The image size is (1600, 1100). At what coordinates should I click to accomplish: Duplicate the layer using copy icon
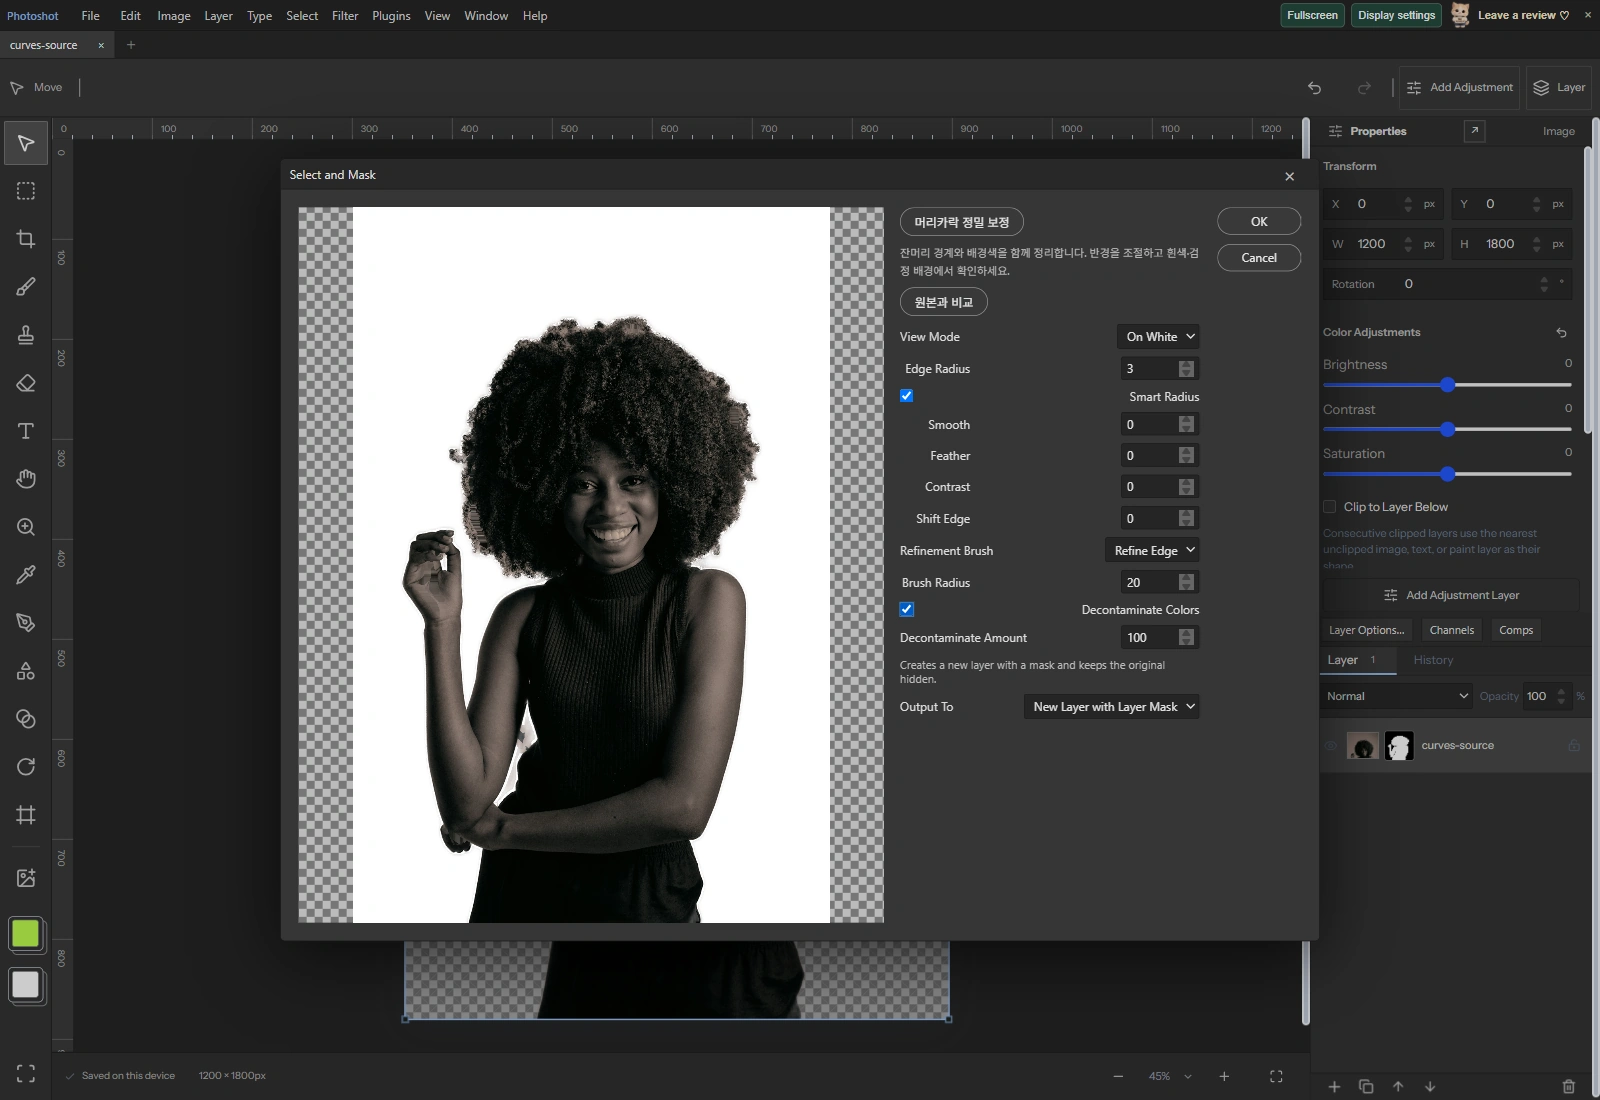click(x=1366, y=1086)
